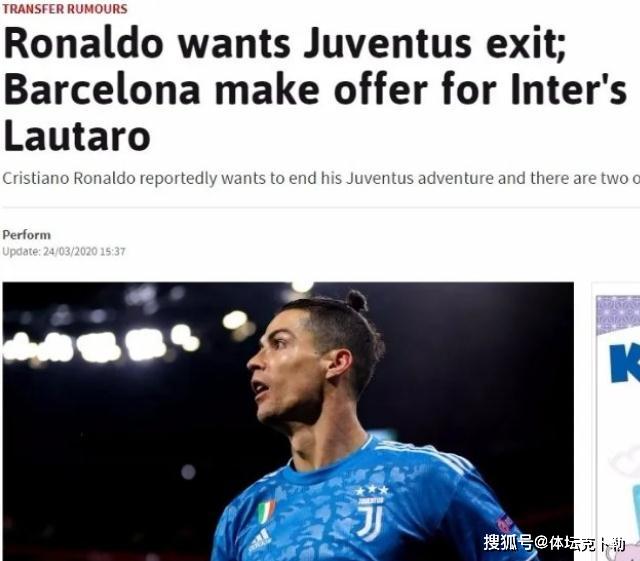Click the Sohu watermark text on the photo
The height and width of the screenshot is (561, 640).
point(554,543)
